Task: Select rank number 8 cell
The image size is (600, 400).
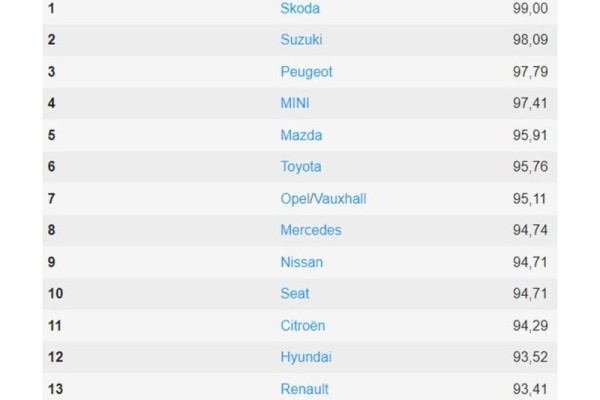Action: [x=51, y=230]
